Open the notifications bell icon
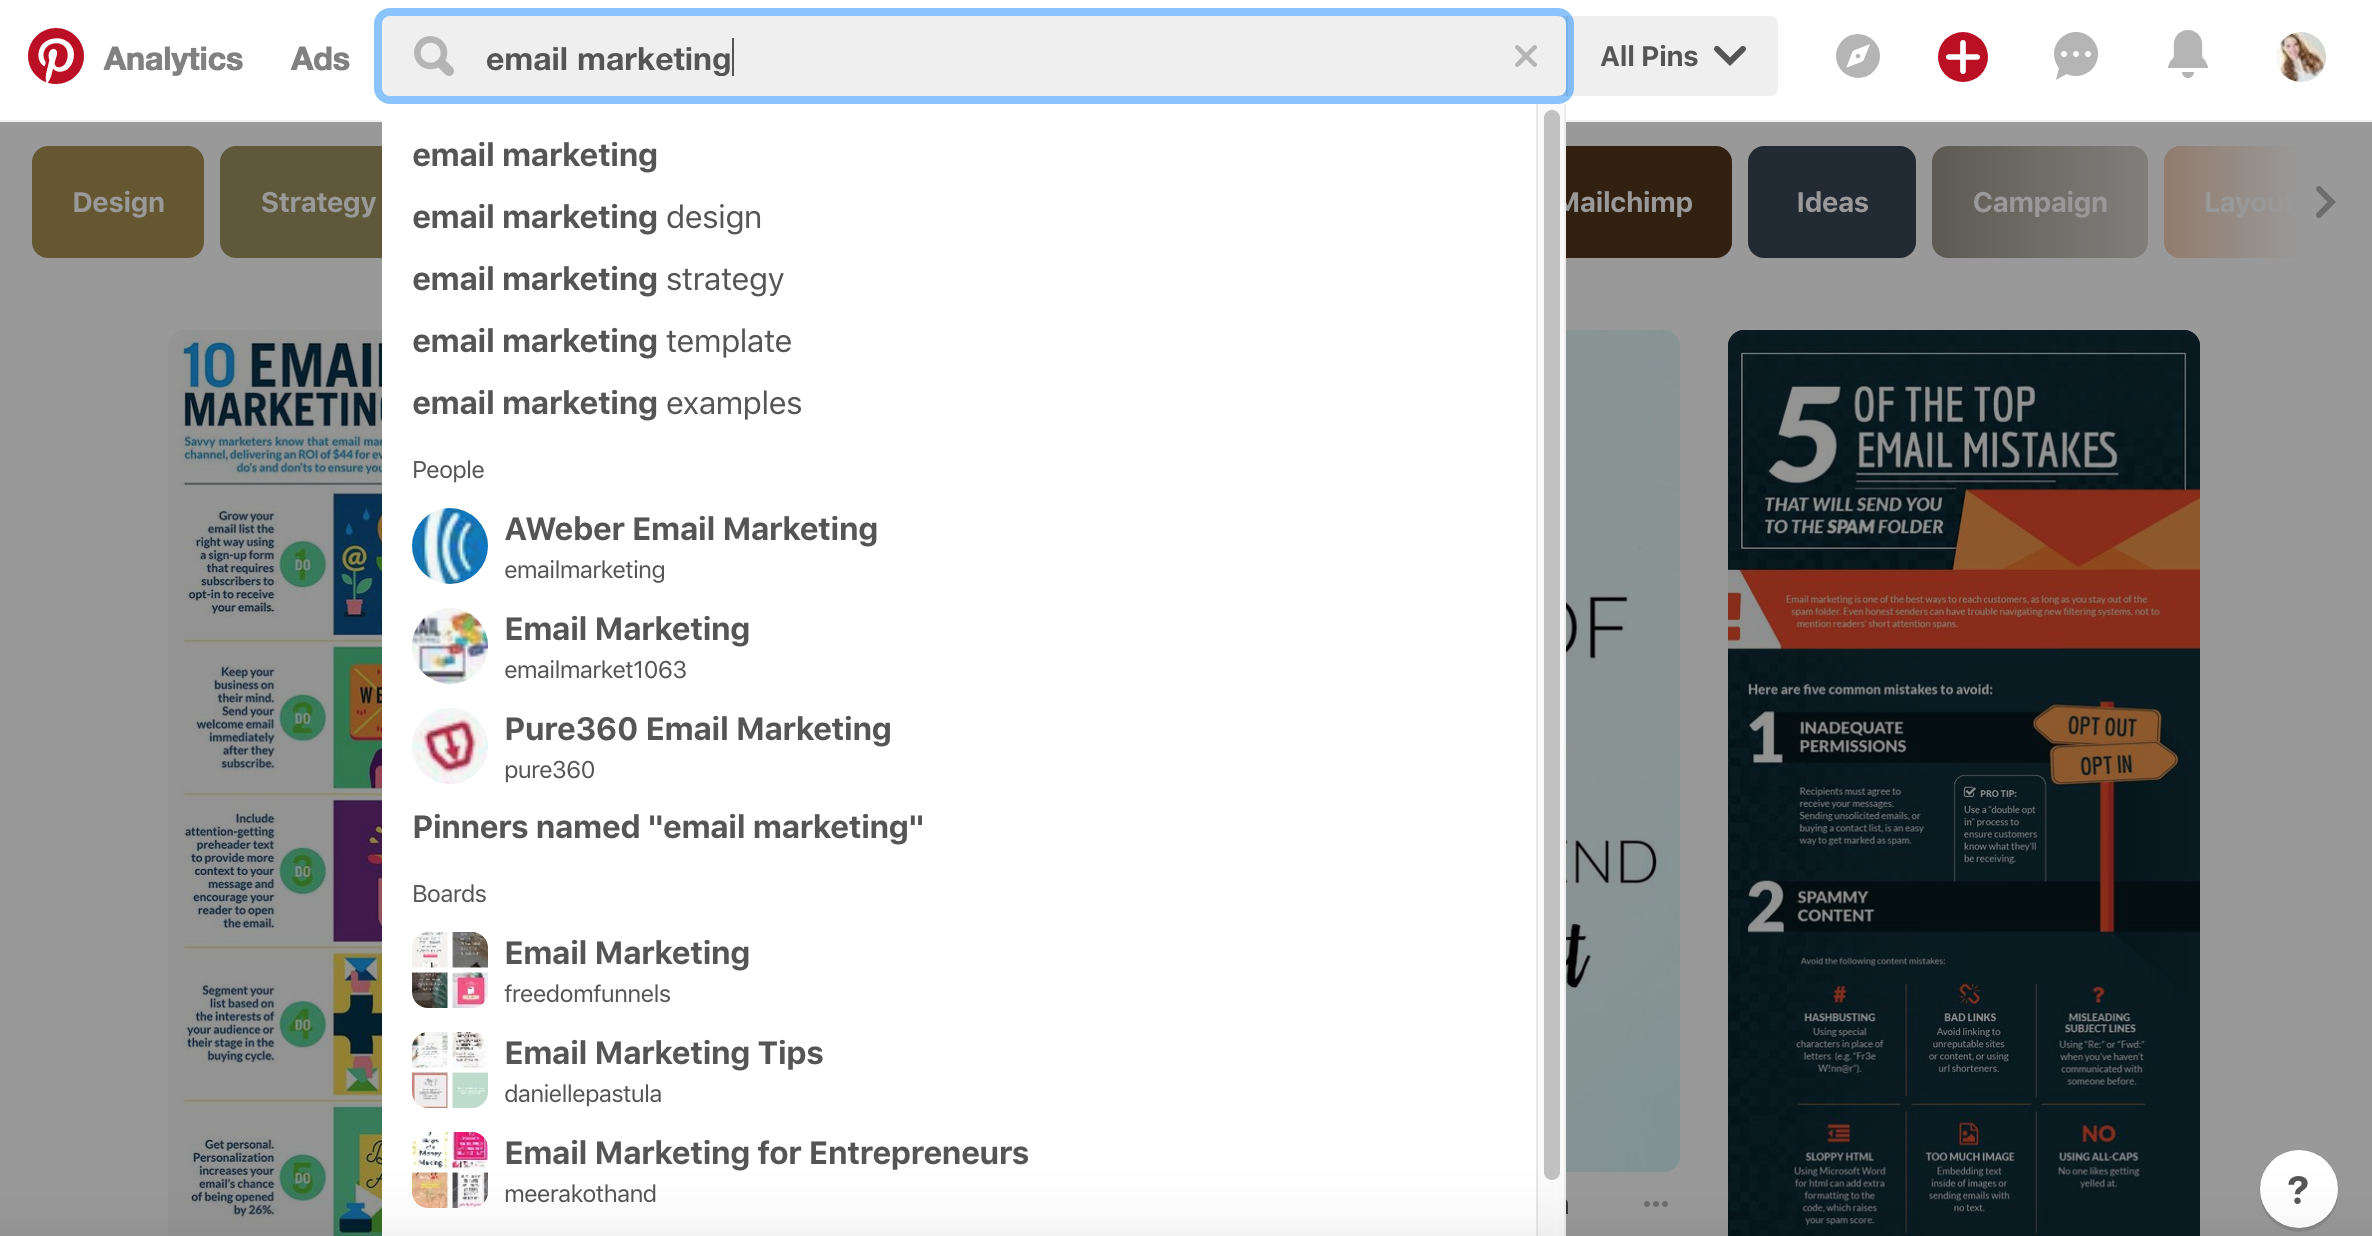This screenshot has width=2372, height=1236. [x=2187, y=56]
